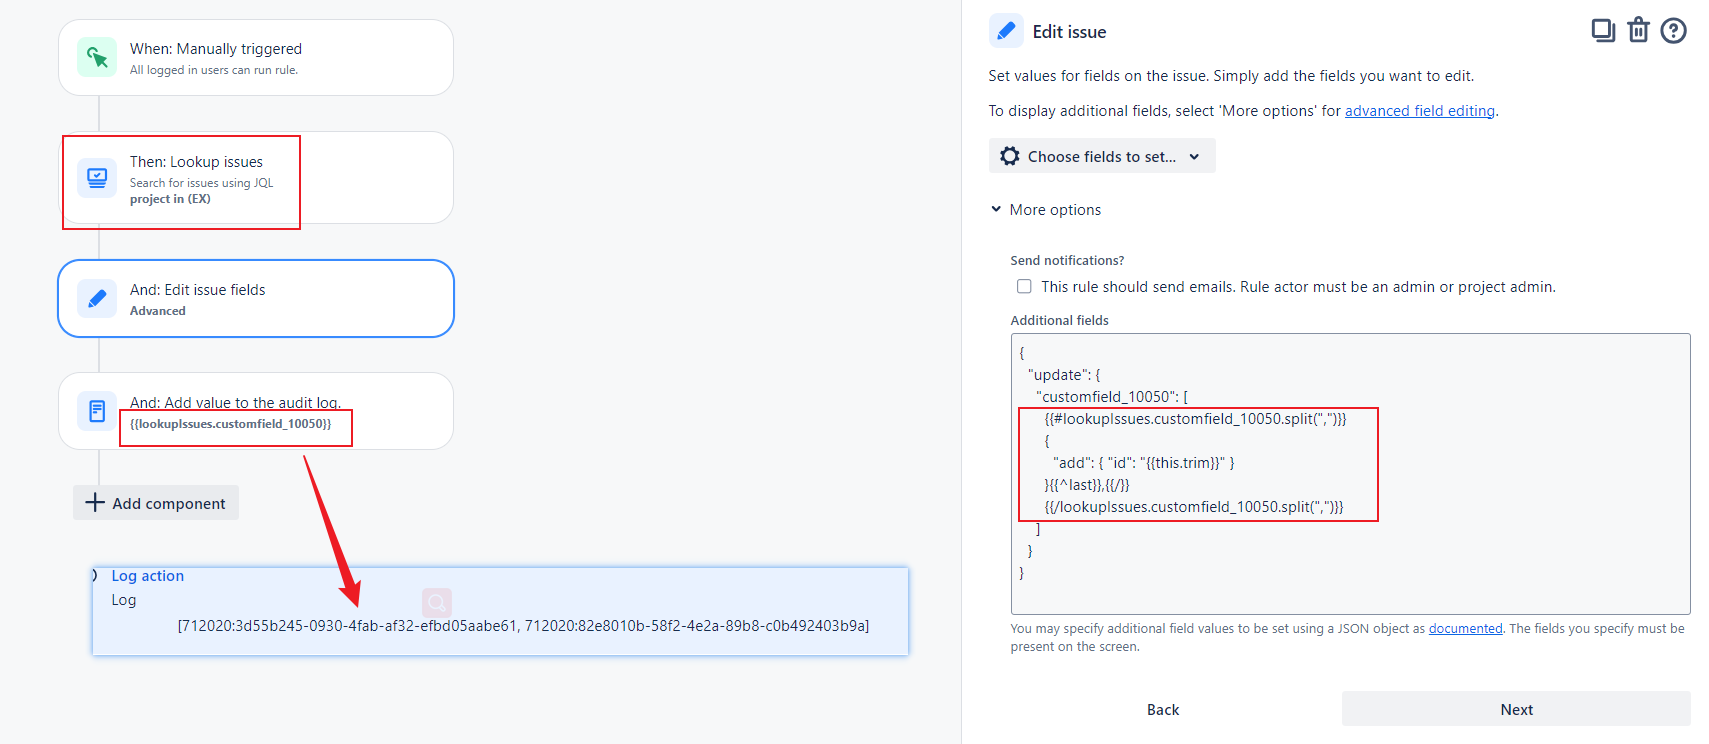Click the Next button

pos(1516,709)
